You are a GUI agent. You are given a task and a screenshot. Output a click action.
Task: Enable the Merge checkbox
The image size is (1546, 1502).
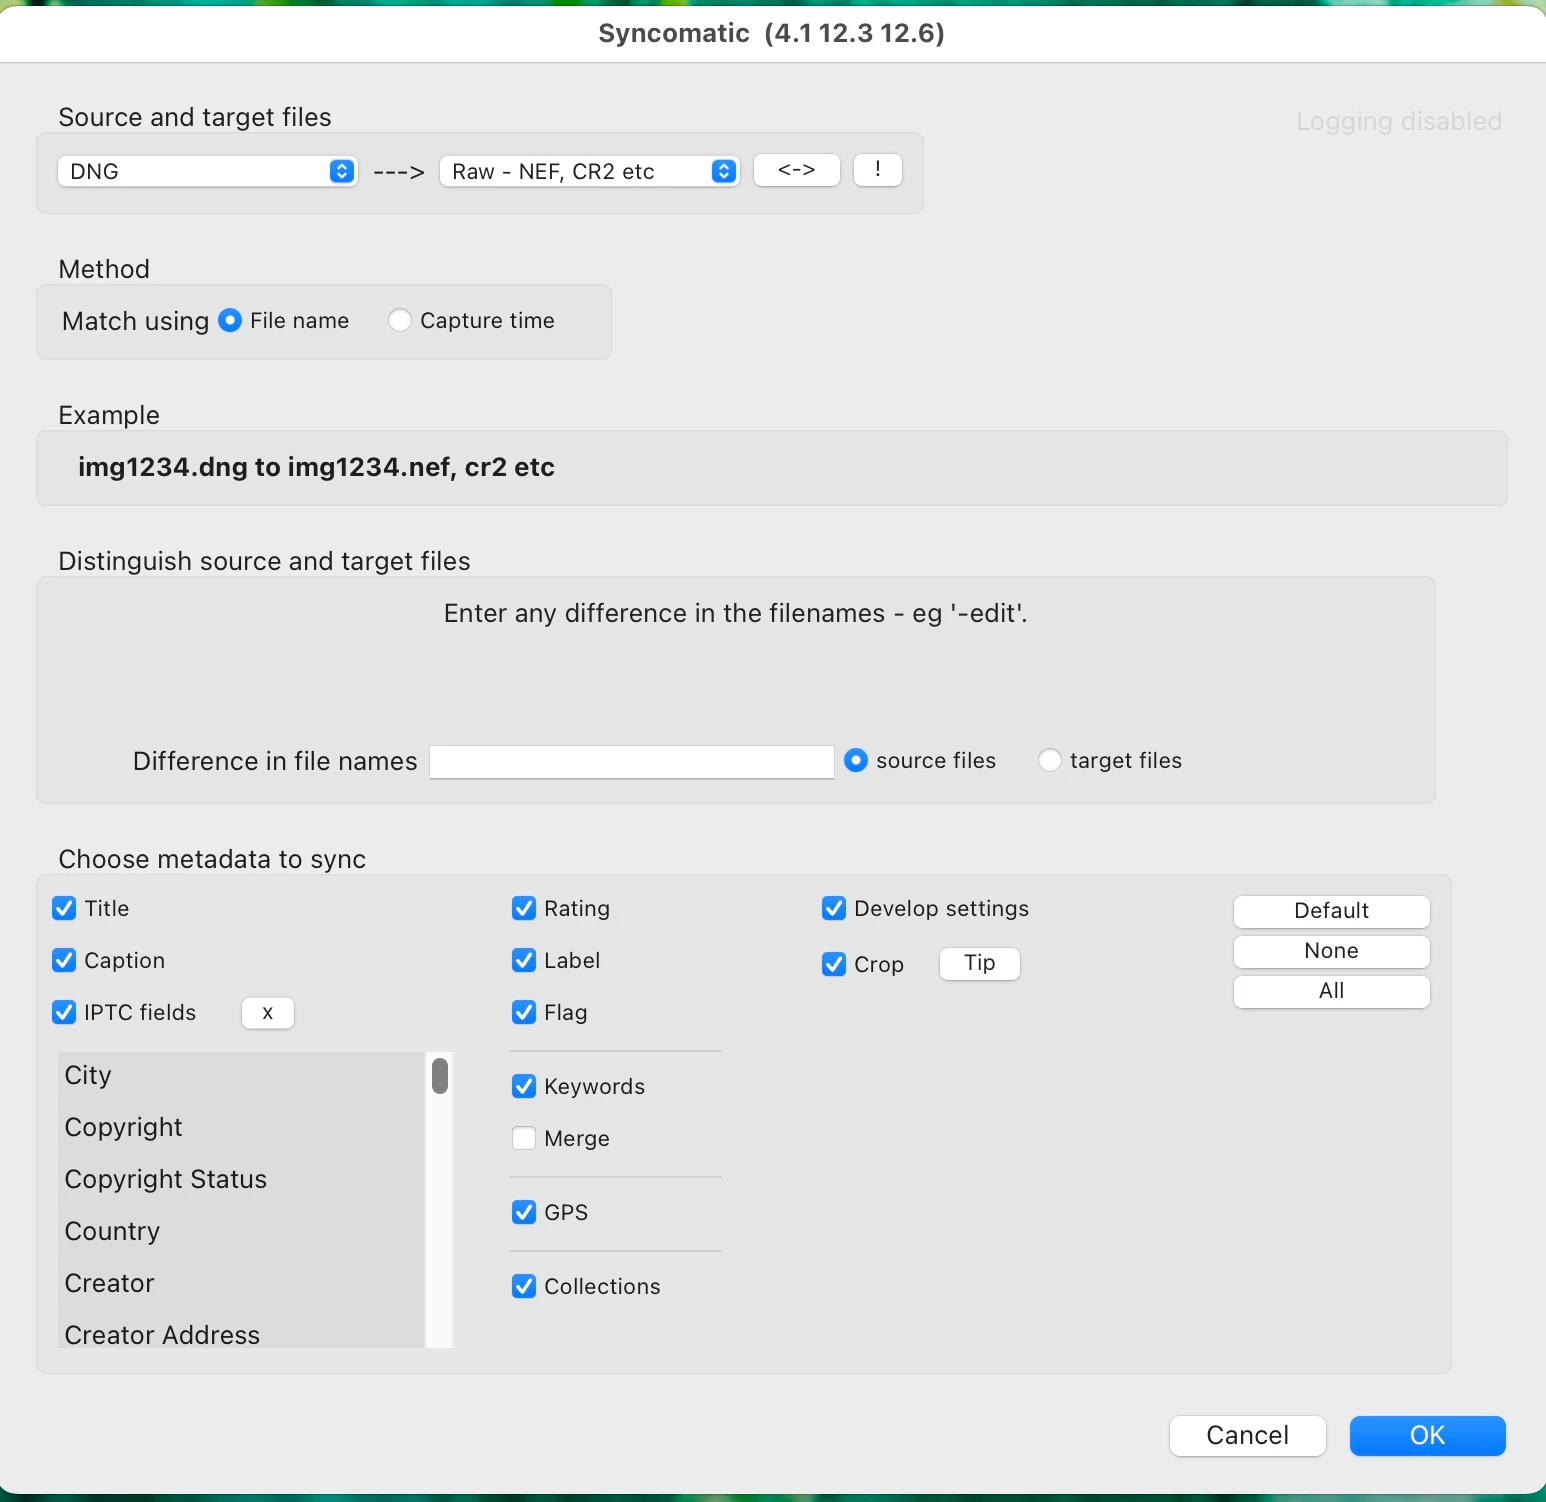tap(524, 1138)
